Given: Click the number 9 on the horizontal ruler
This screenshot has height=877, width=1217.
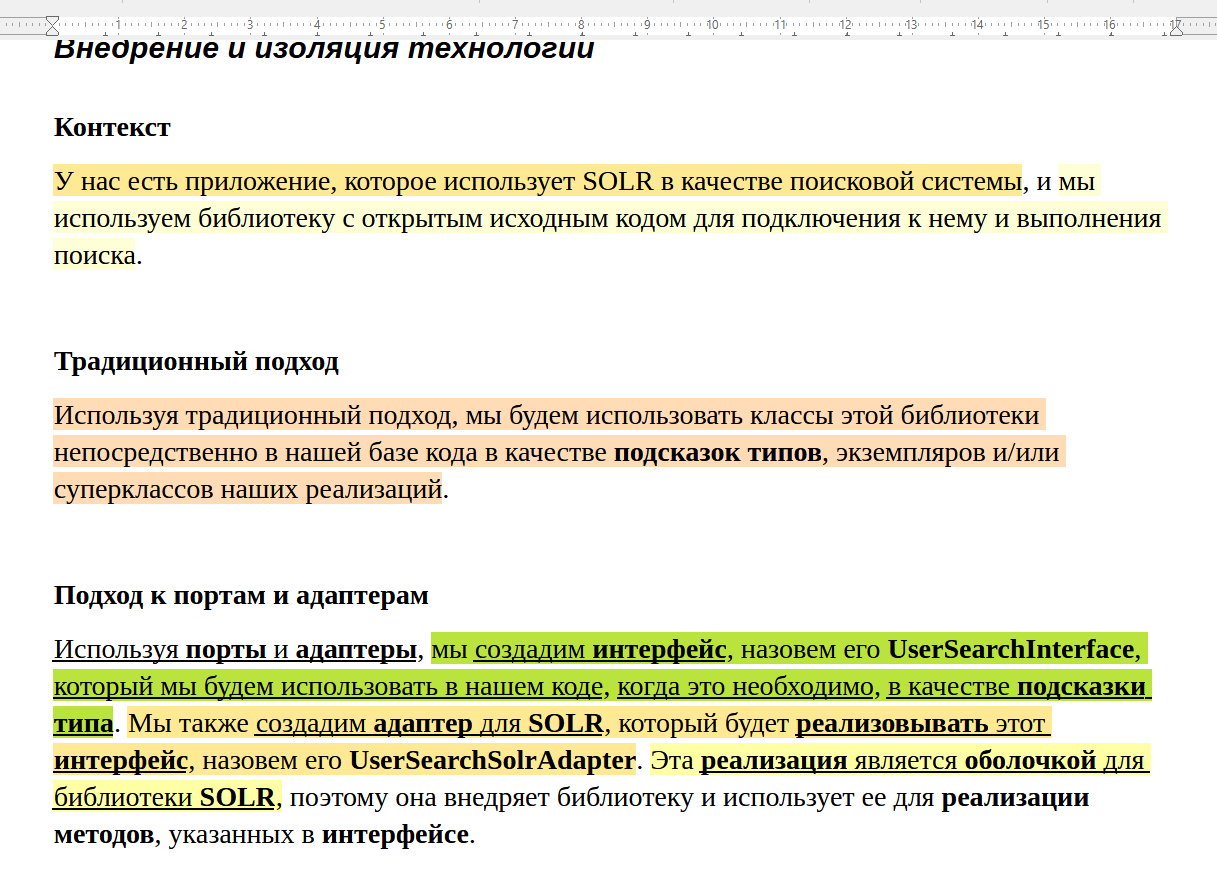Looking at the screenshot, I should 647,24.
